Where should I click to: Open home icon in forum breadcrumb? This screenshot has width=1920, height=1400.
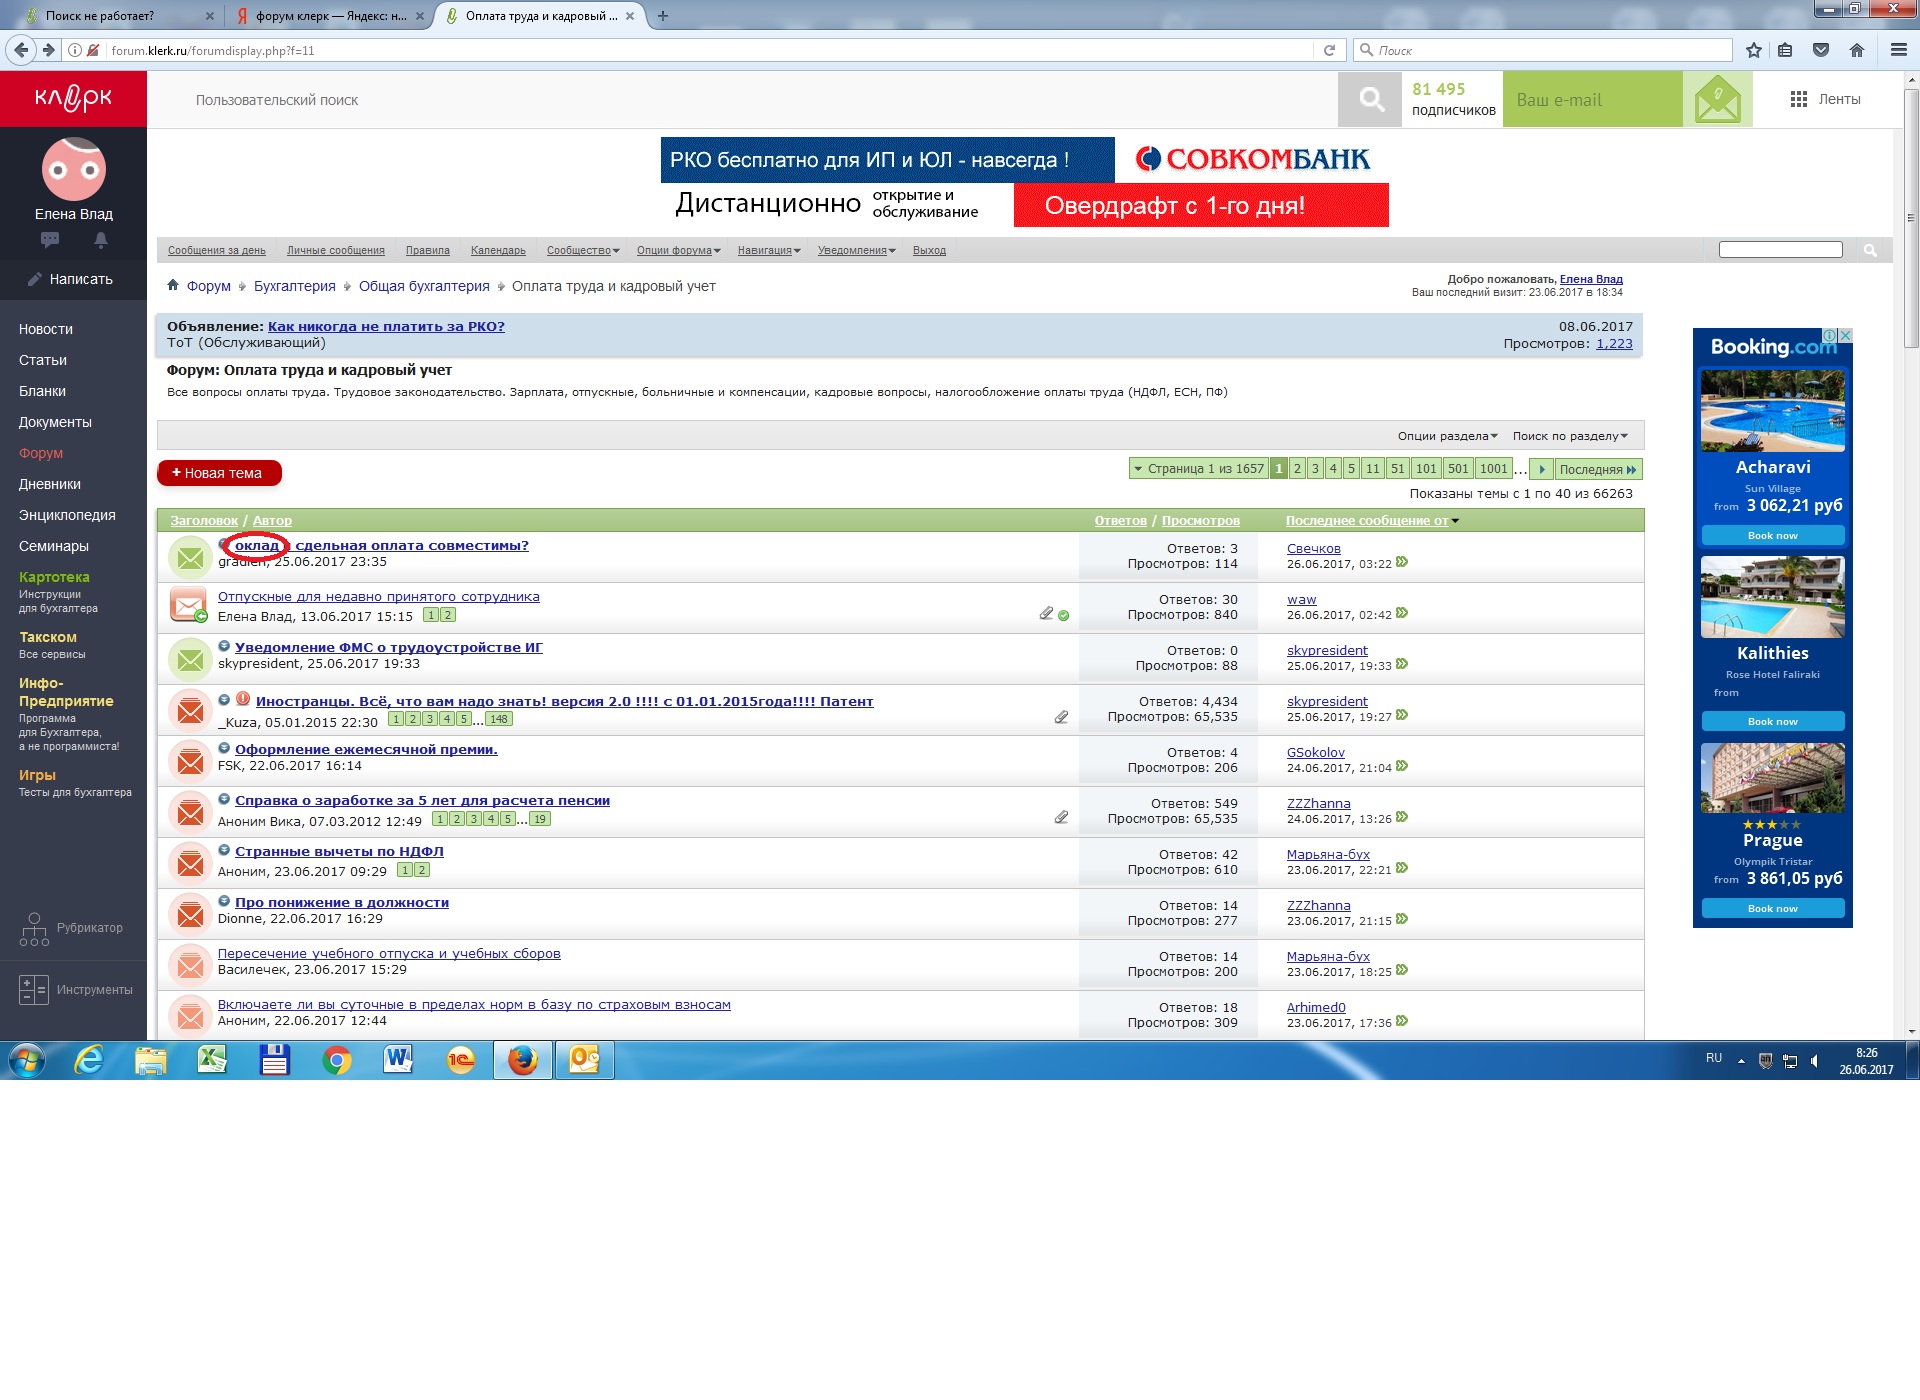pyautogui.click(x=173, y=285)
